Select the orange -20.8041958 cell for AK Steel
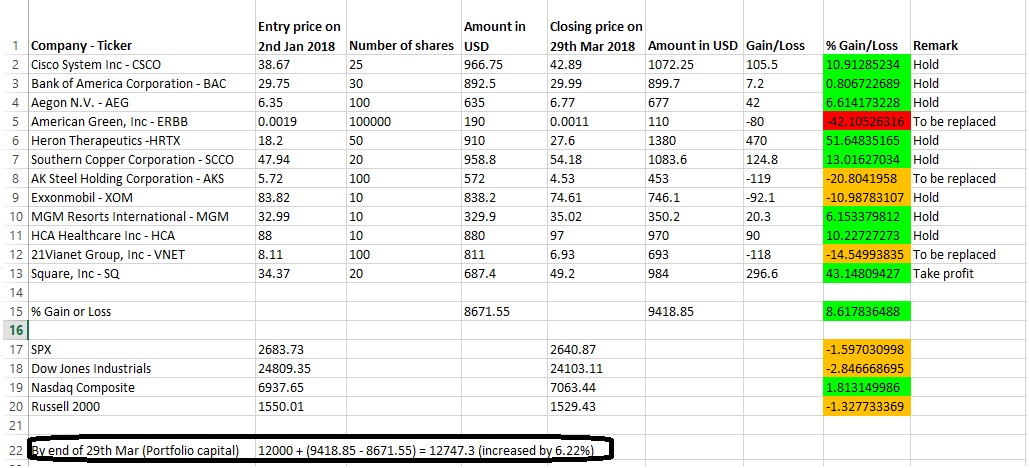Image resolution: width=1030 pixels, height=468 pixels. [x=865, y=178]
